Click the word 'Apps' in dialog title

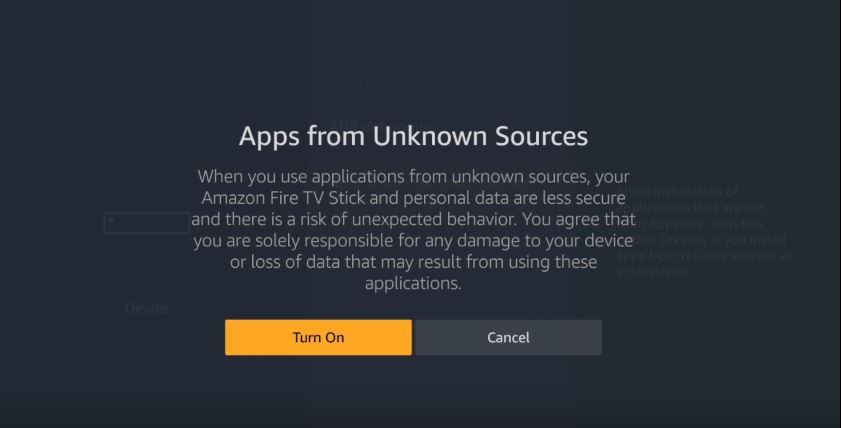point(269,137)
